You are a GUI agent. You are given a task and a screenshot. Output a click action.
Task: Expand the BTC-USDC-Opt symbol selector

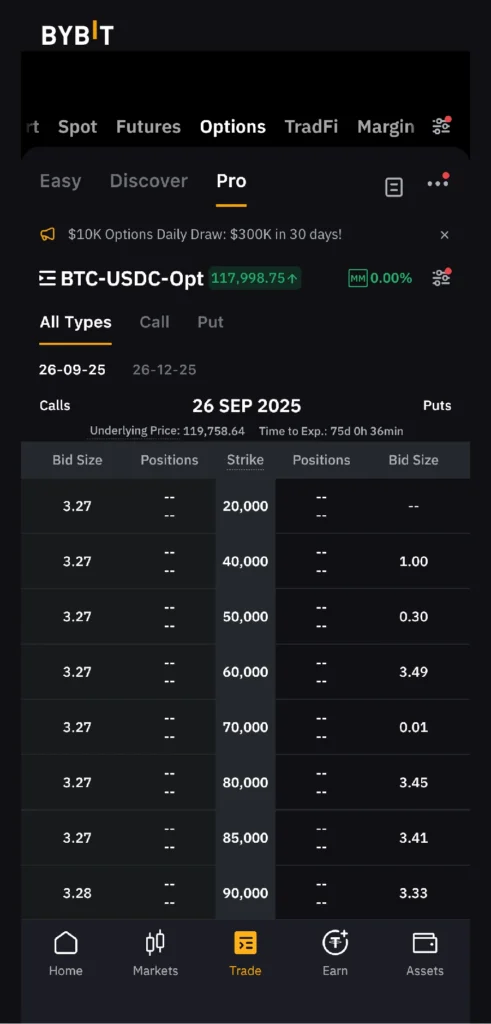point(121,279)
